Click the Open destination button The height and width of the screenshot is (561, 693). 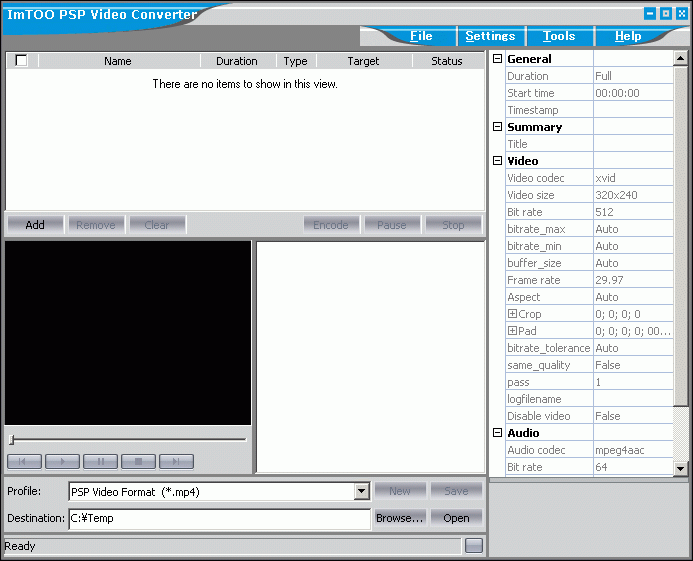pos(456,518)
